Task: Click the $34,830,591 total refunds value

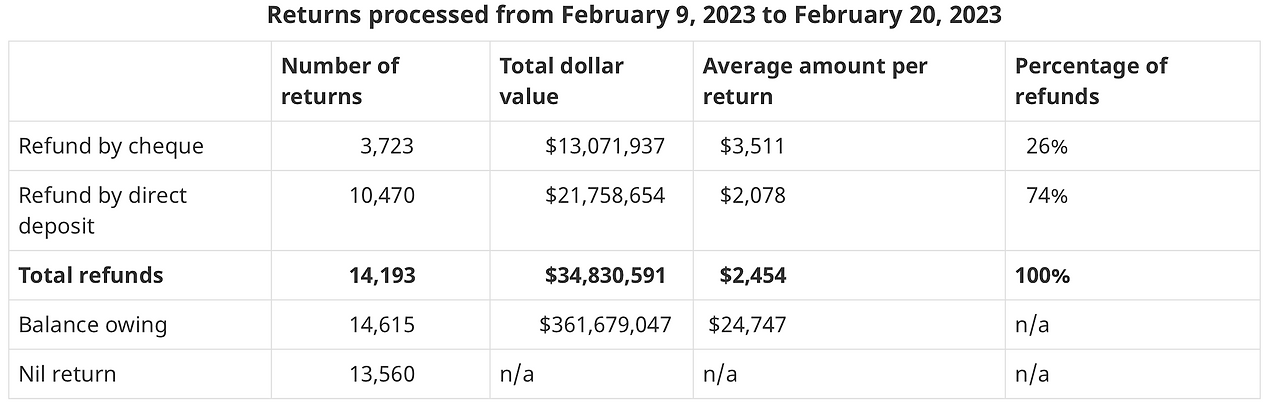Action: coord(605,275)
